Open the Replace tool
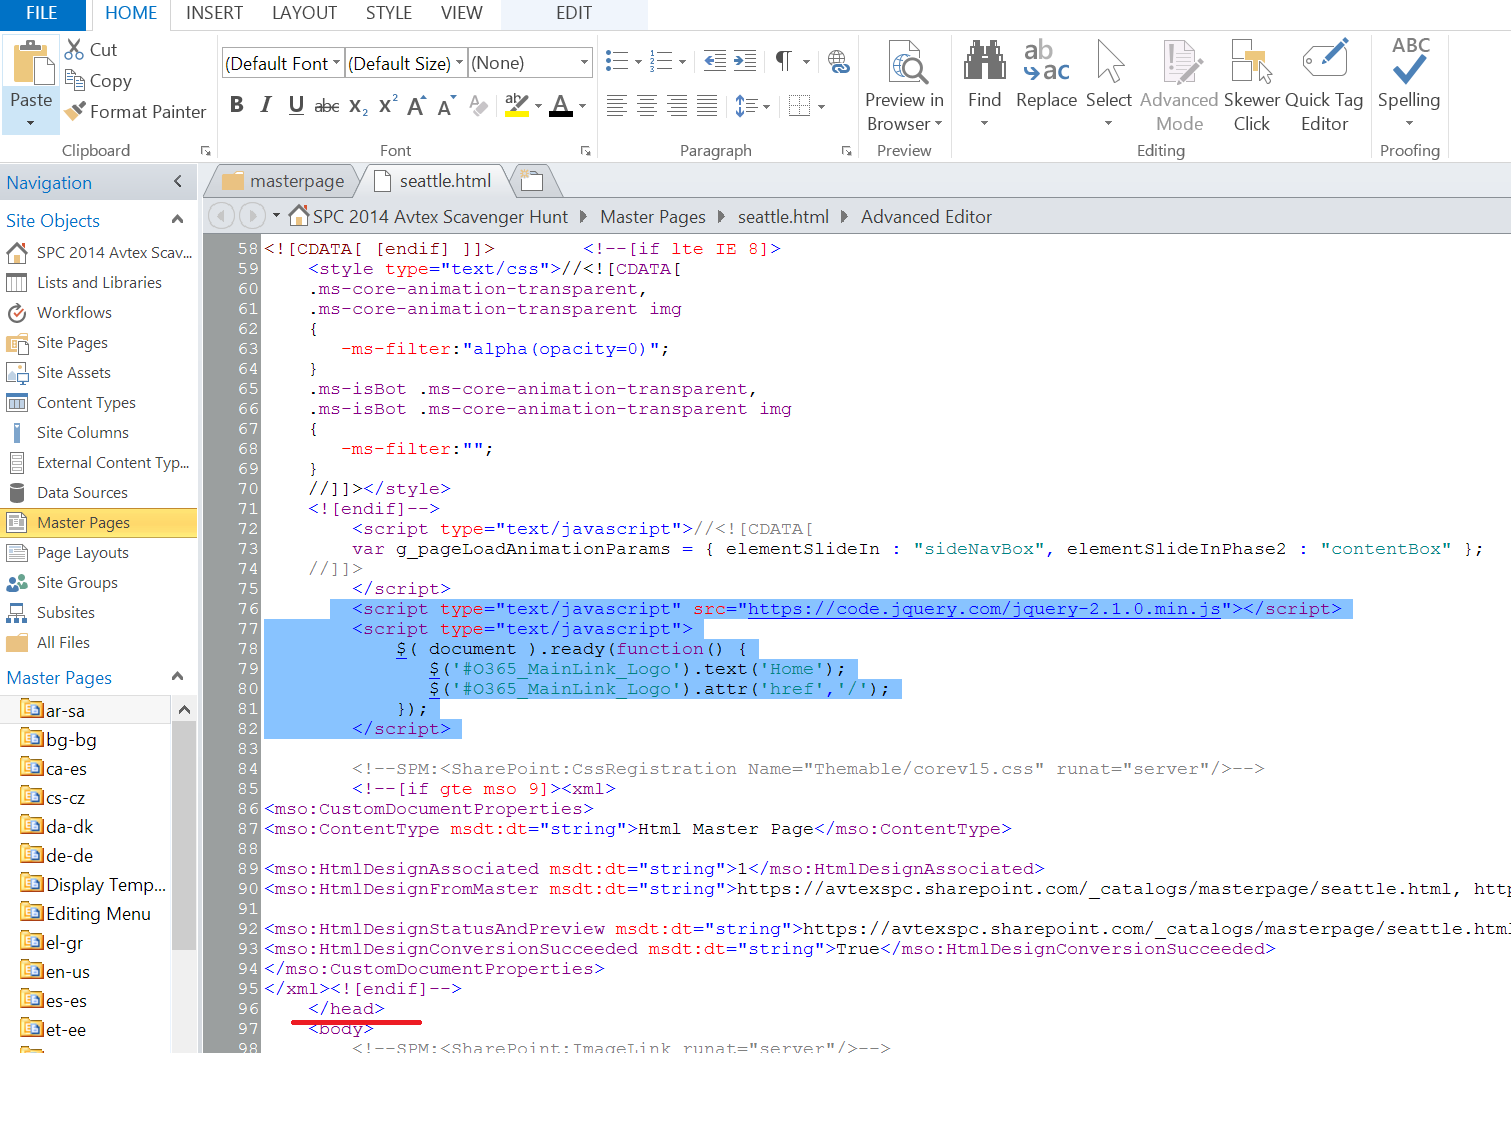The height and width of the screenshot is (1134, 1511). point(1046,62)
